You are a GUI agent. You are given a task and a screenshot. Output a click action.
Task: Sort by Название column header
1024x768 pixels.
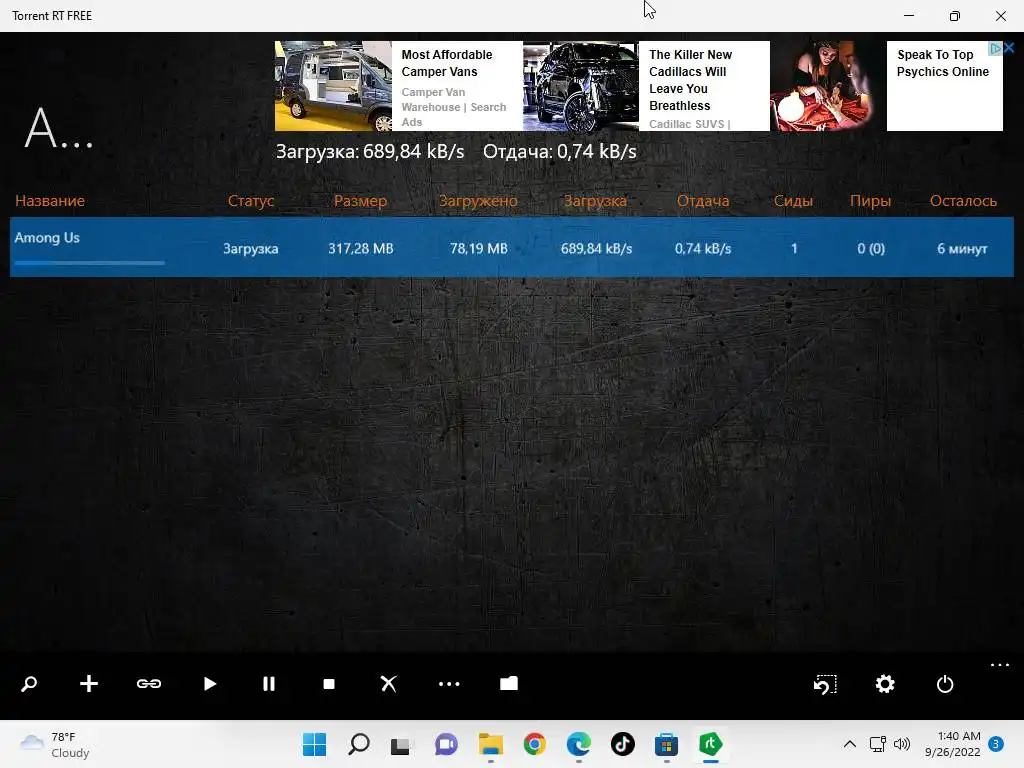[x=50, y=200]
